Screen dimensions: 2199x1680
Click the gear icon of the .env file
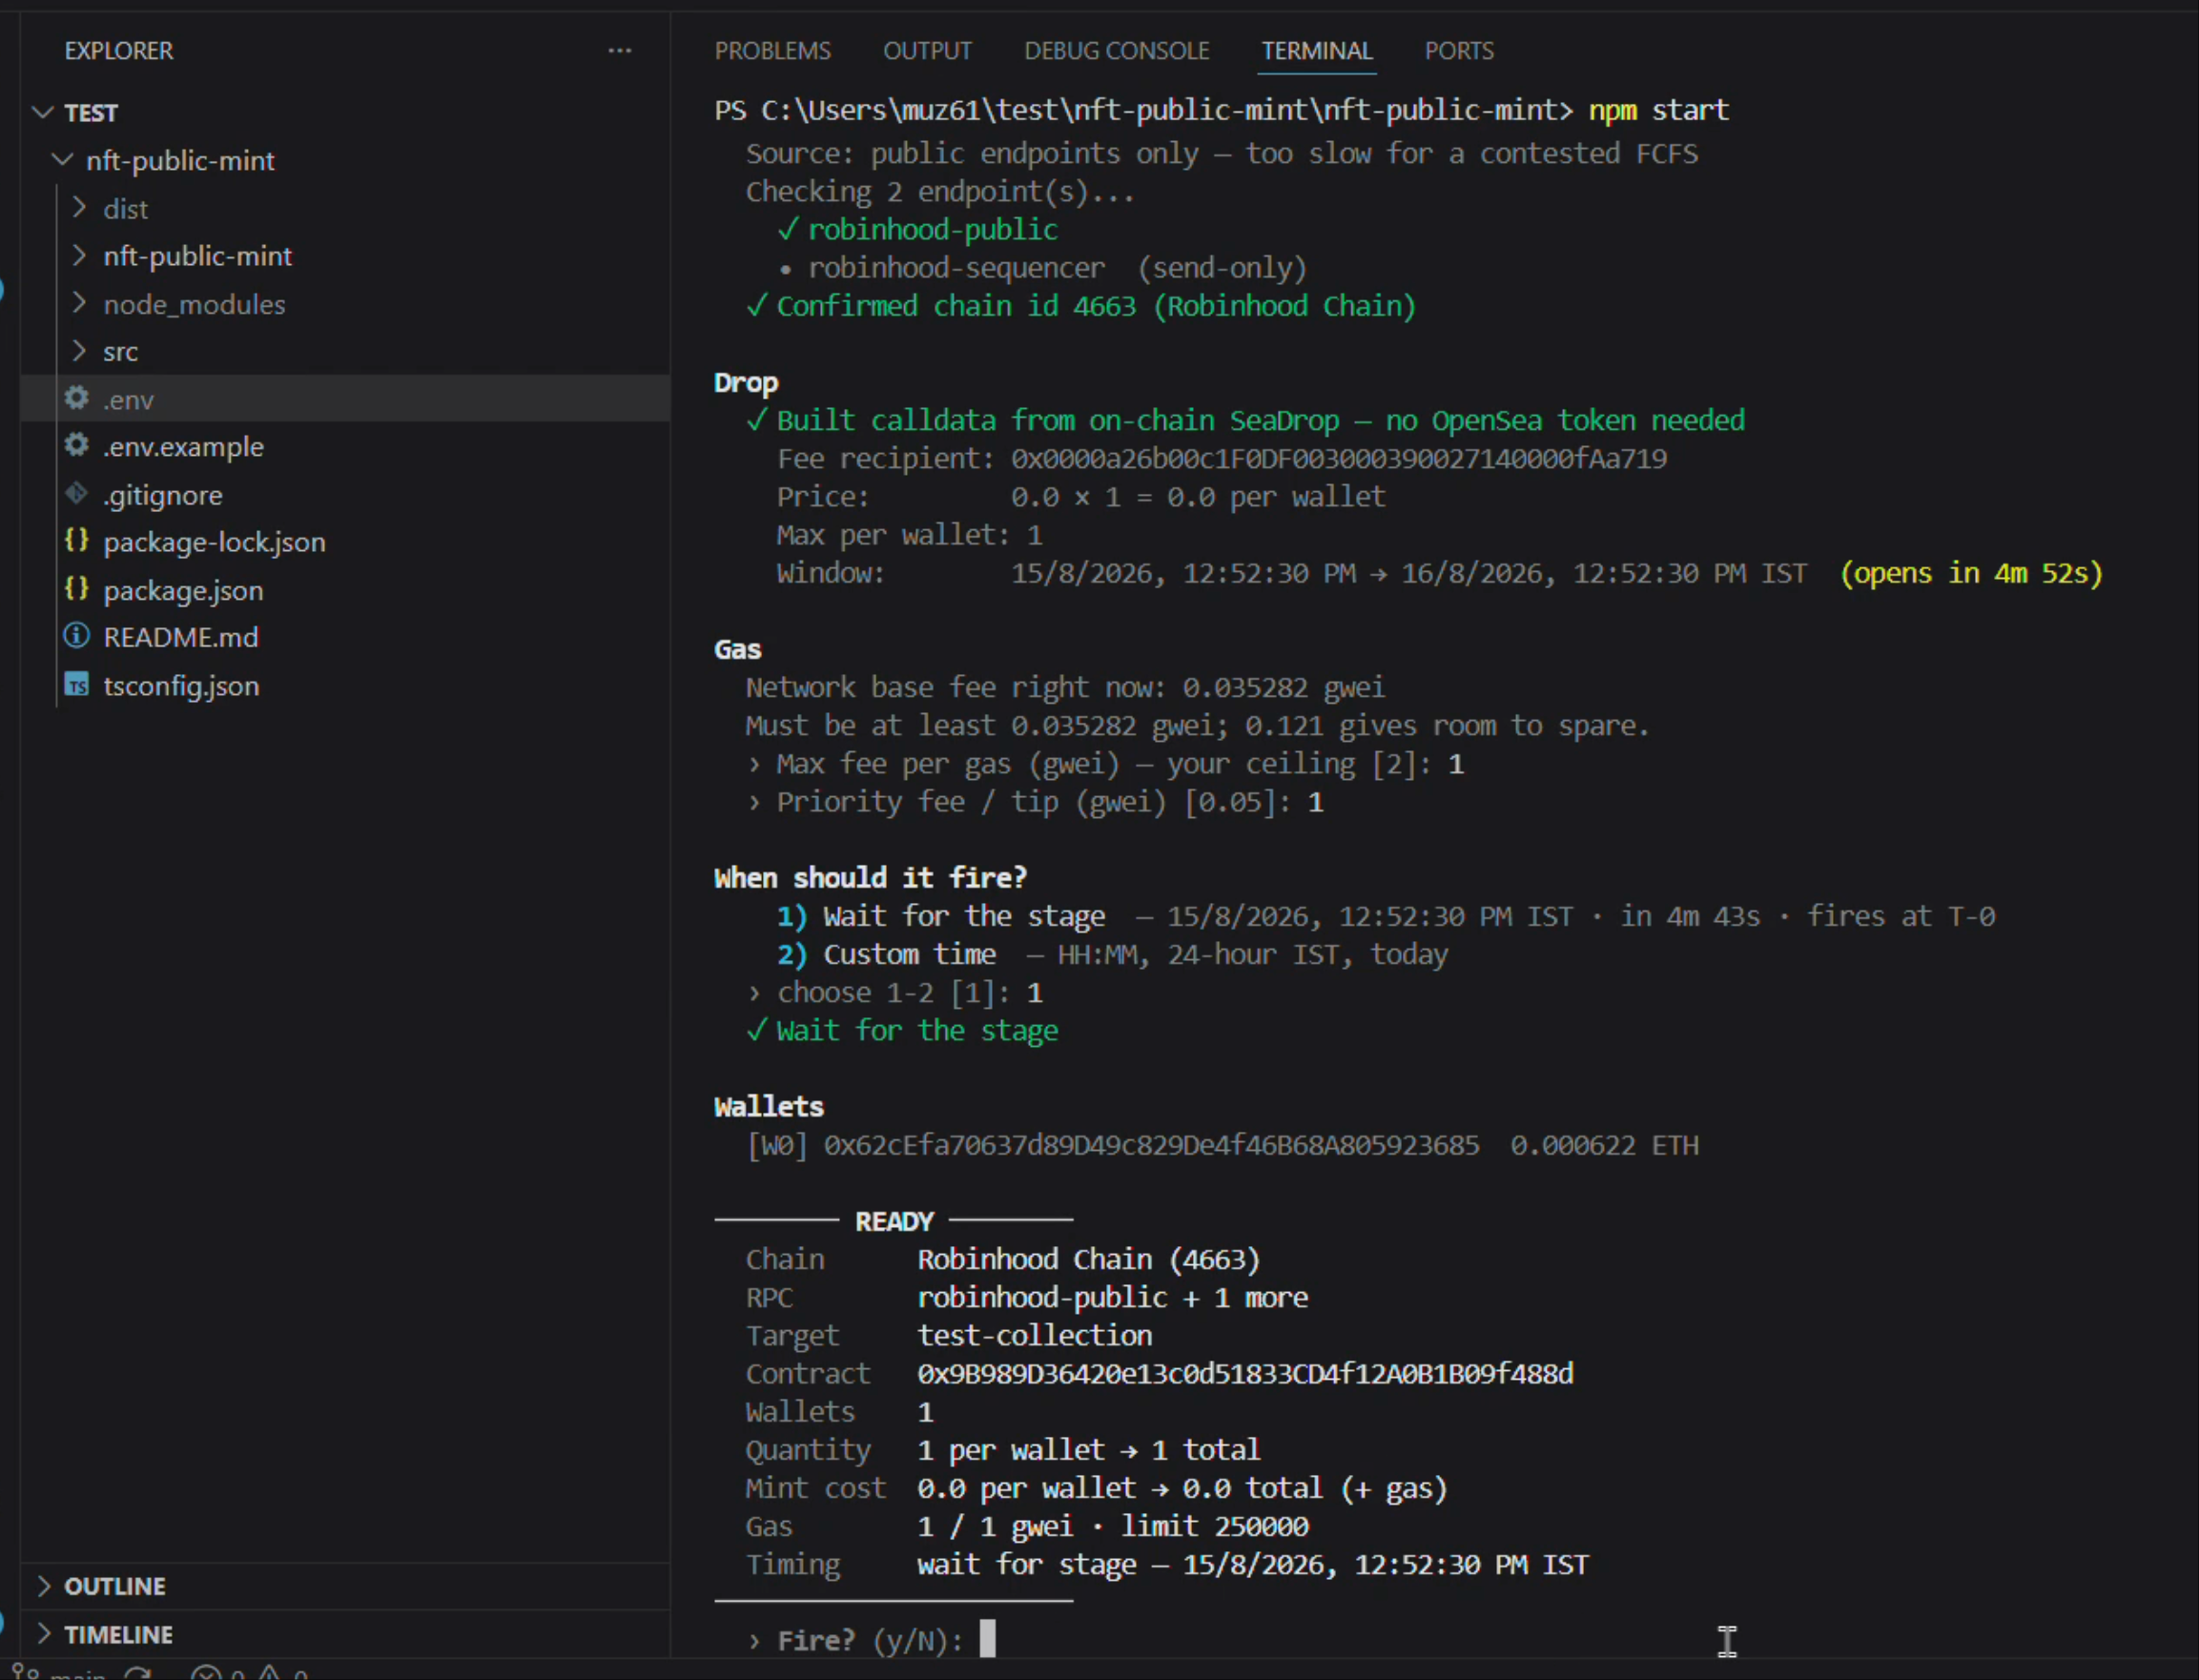pos(77,399)
